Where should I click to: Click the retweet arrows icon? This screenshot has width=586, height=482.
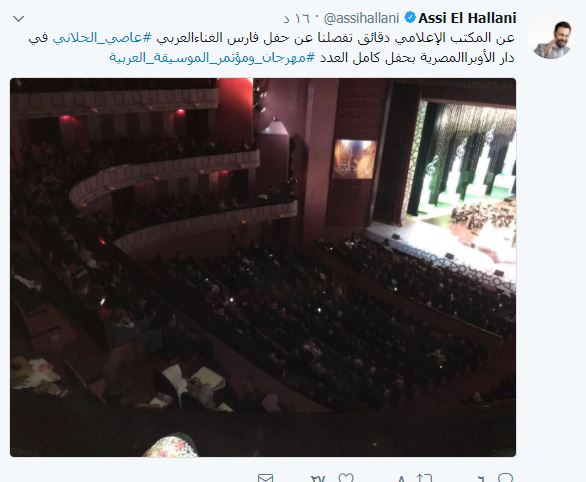424,478
